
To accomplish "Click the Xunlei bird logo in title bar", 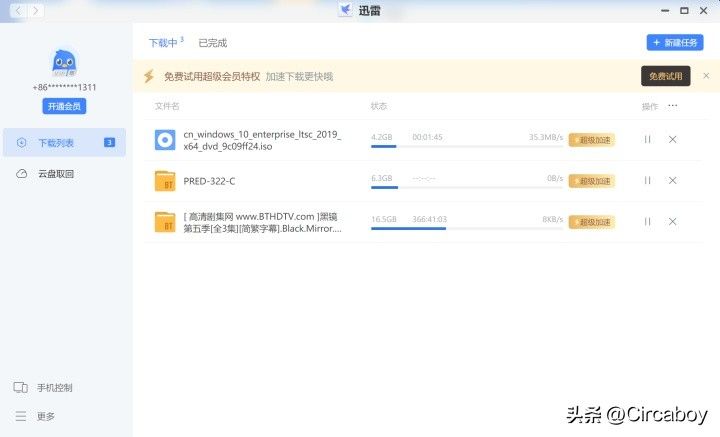I will click(346, 10).
